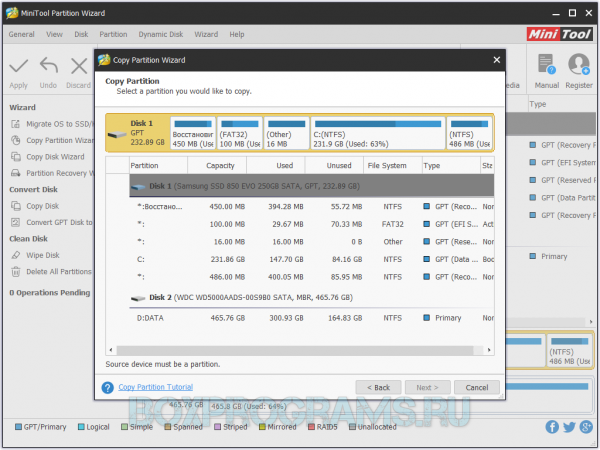
Task: Click the Copy Disk icon under Convert Disk
Action: 15,206
